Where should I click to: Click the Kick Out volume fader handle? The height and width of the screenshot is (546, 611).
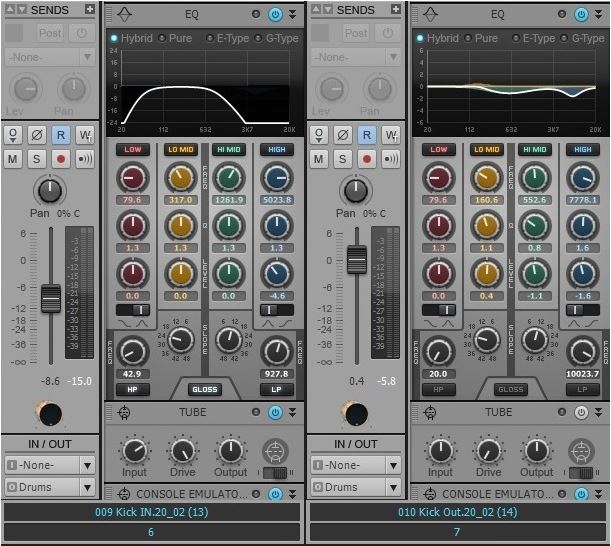(357, 260)
